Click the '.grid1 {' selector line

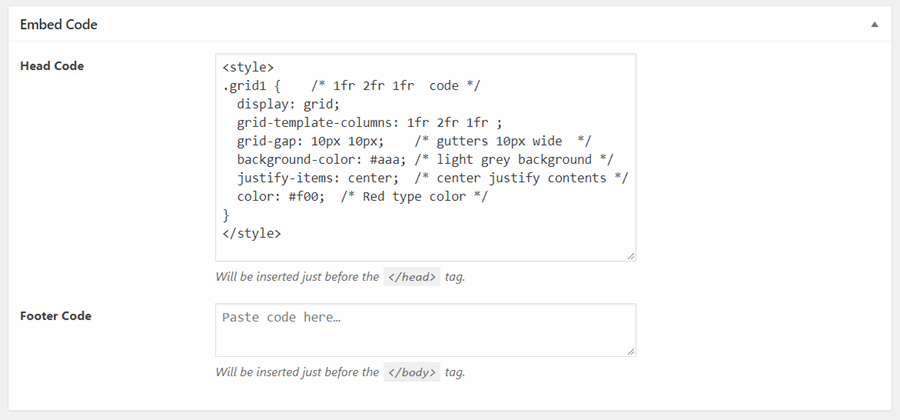[x=351, y=86]
